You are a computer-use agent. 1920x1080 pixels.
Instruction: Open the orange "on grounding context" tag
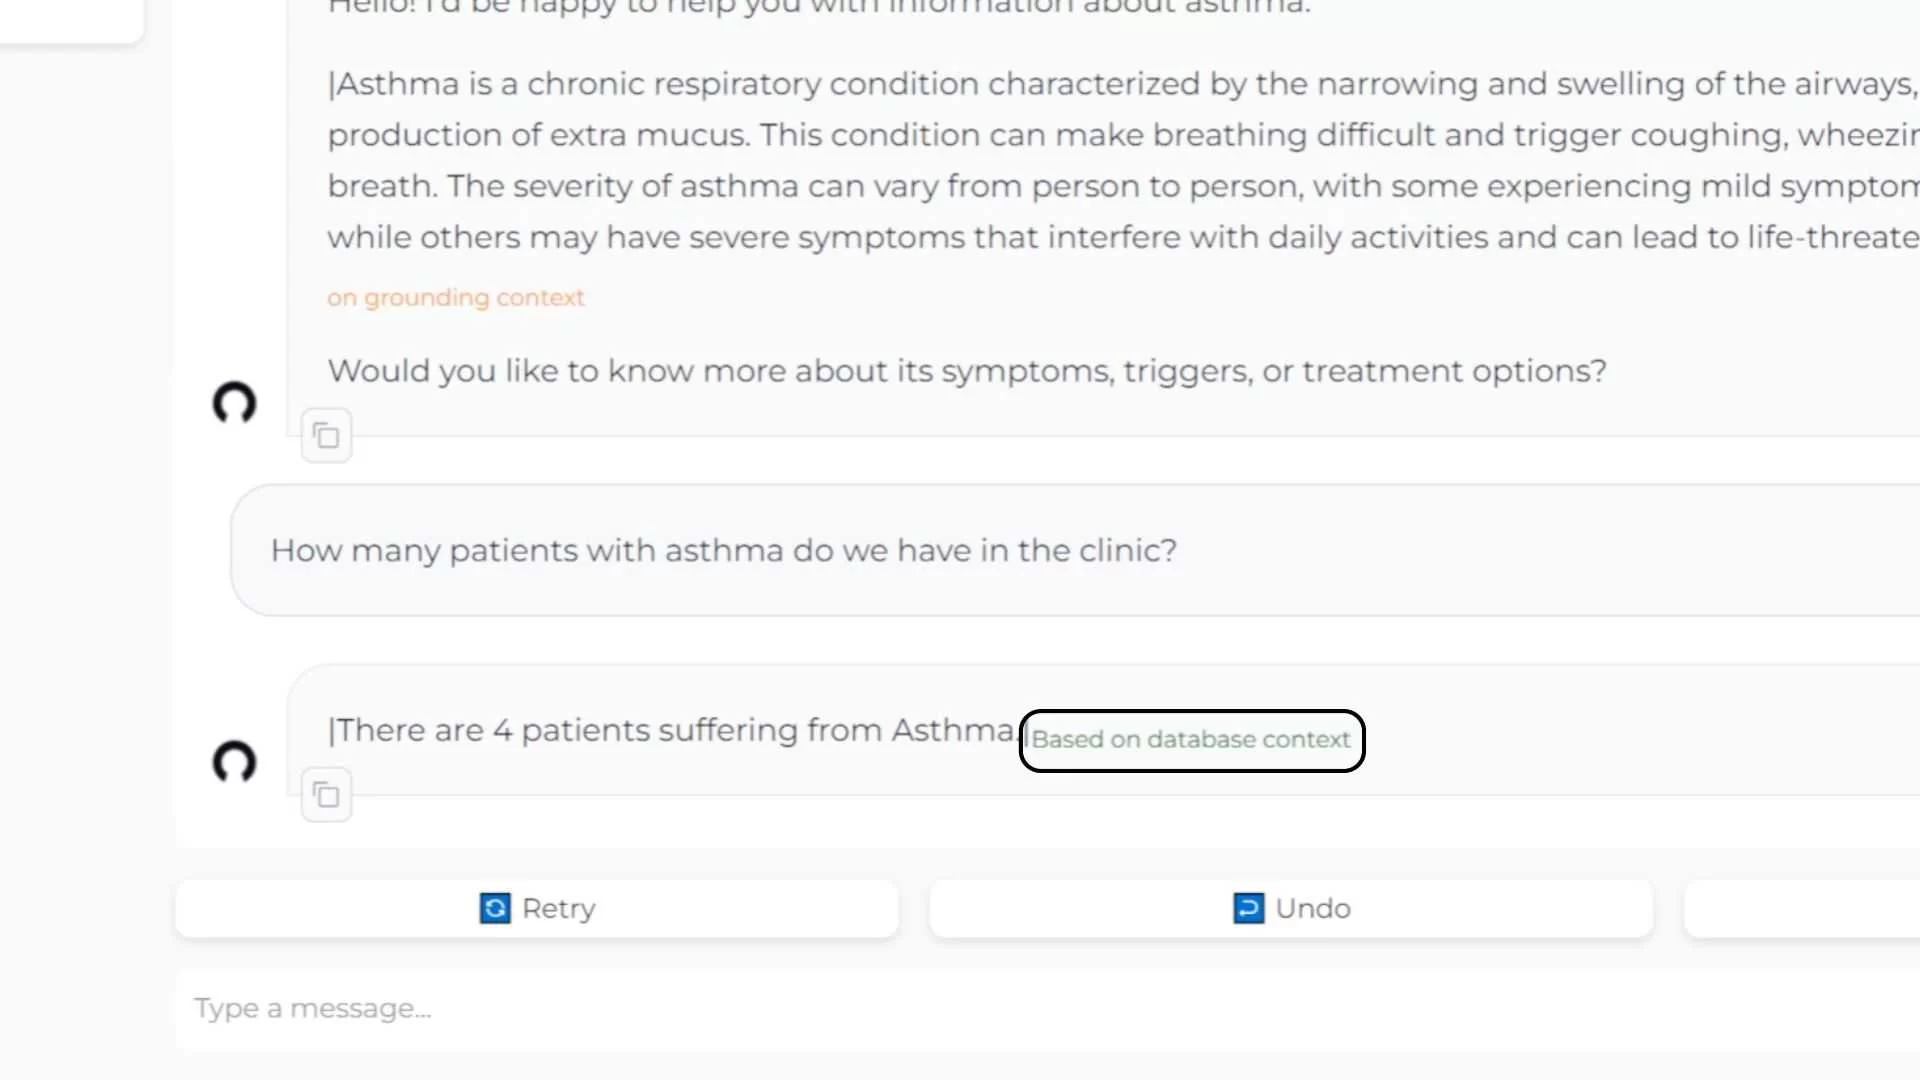pyautogui.click(x=456, y=298)
